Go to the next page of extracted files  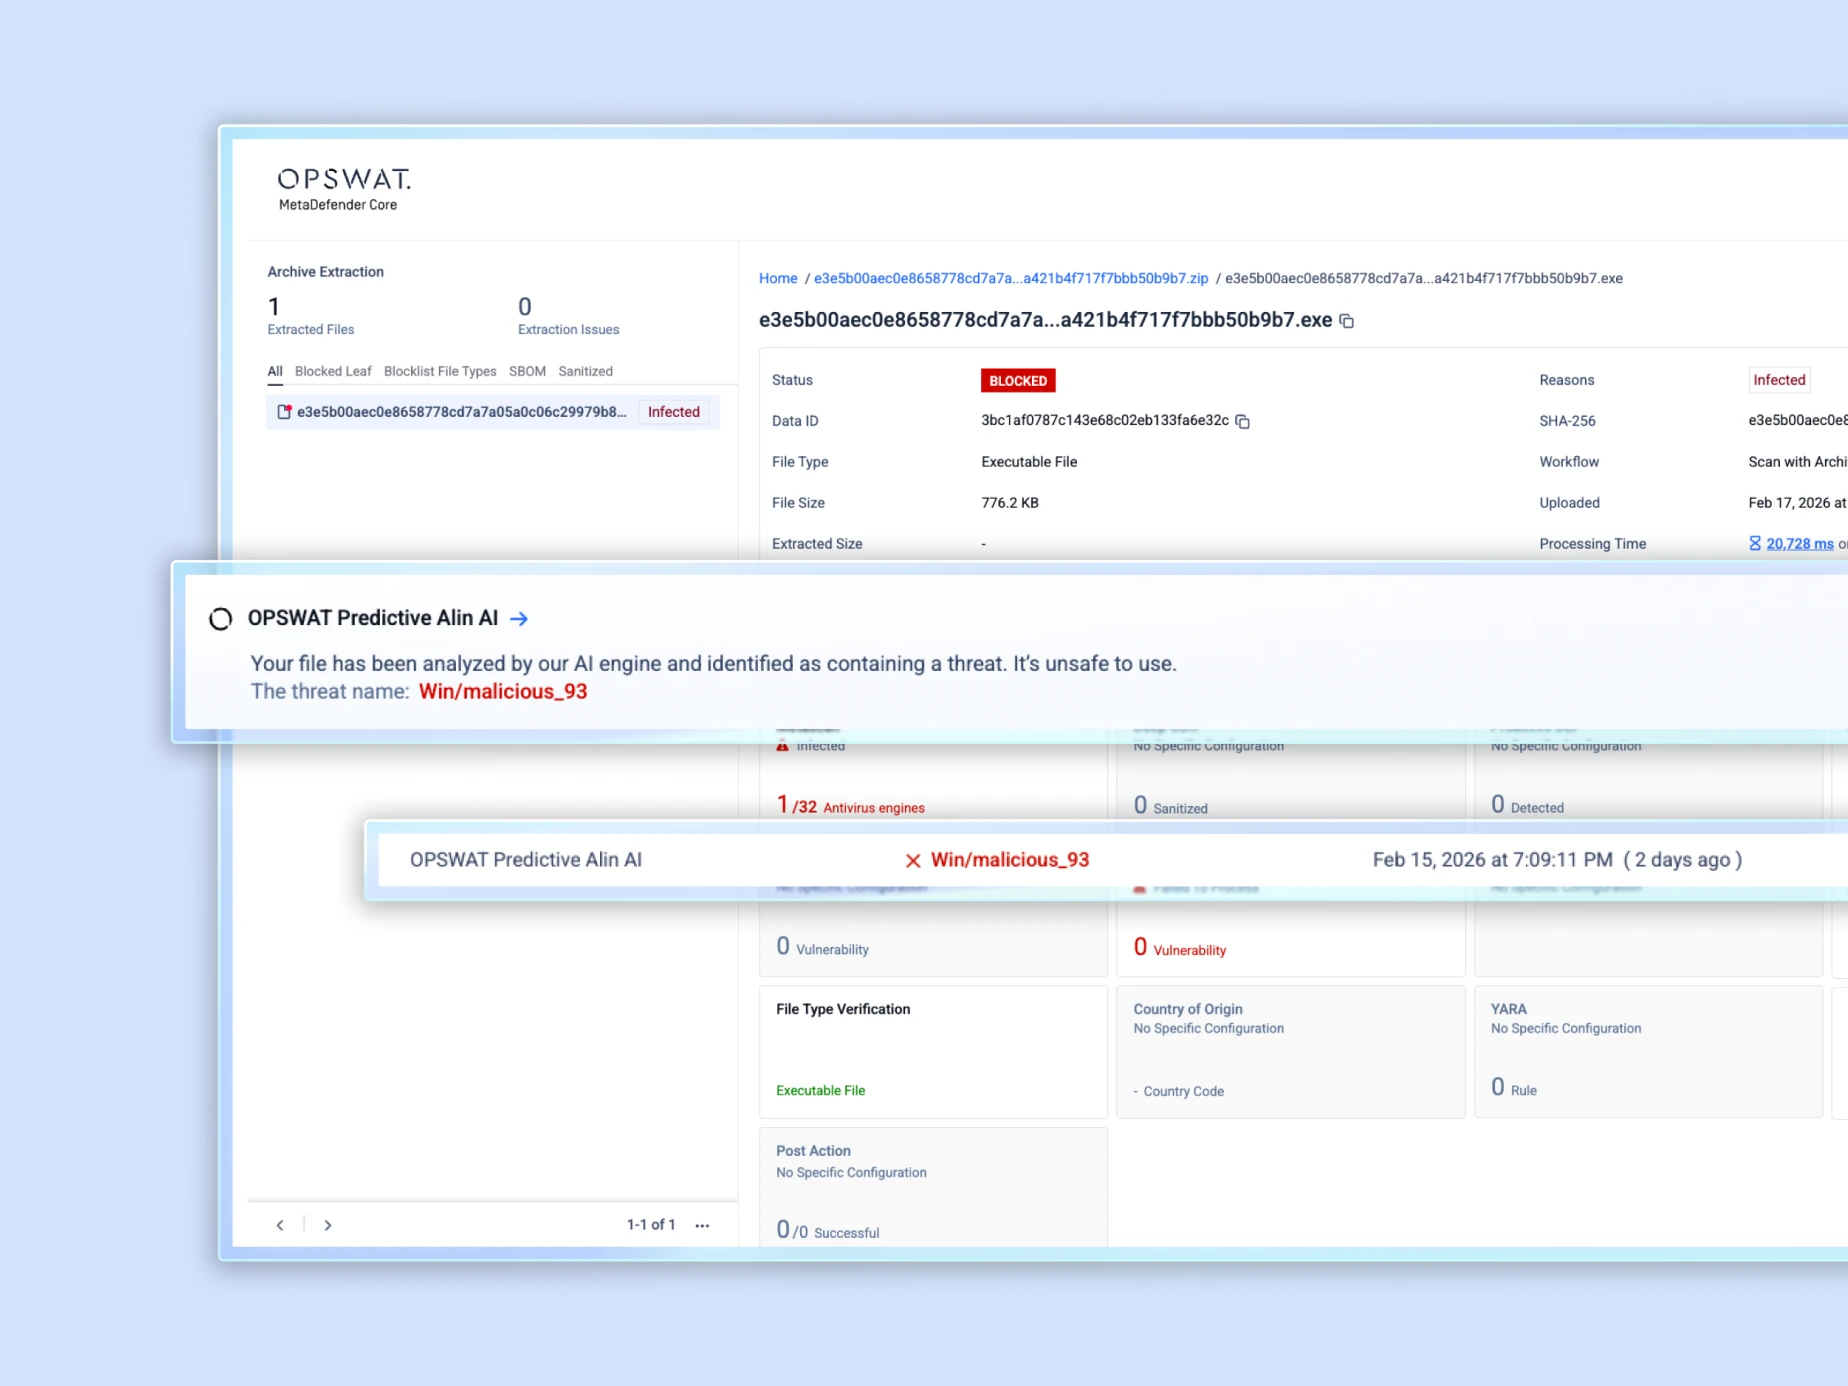(x=327, y=1225)
